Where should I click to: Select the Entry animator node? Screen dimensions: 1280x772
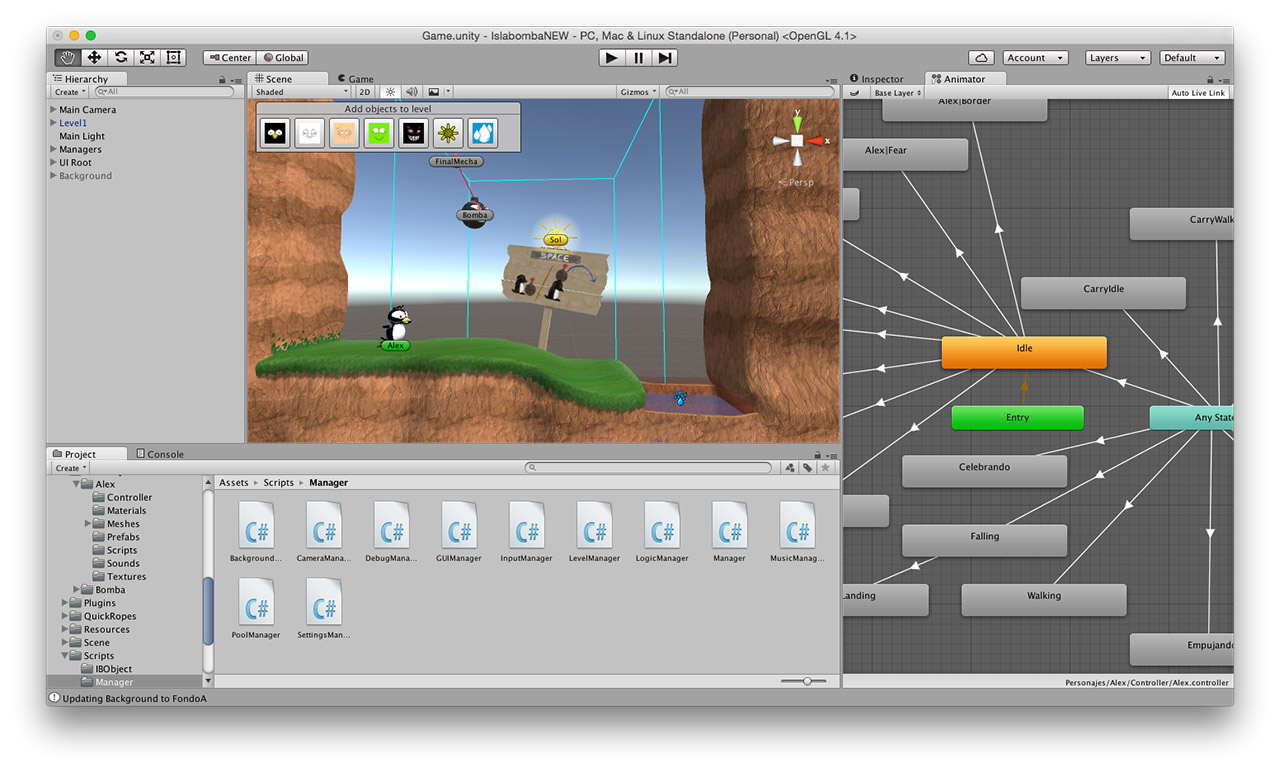coord(1017,418)
